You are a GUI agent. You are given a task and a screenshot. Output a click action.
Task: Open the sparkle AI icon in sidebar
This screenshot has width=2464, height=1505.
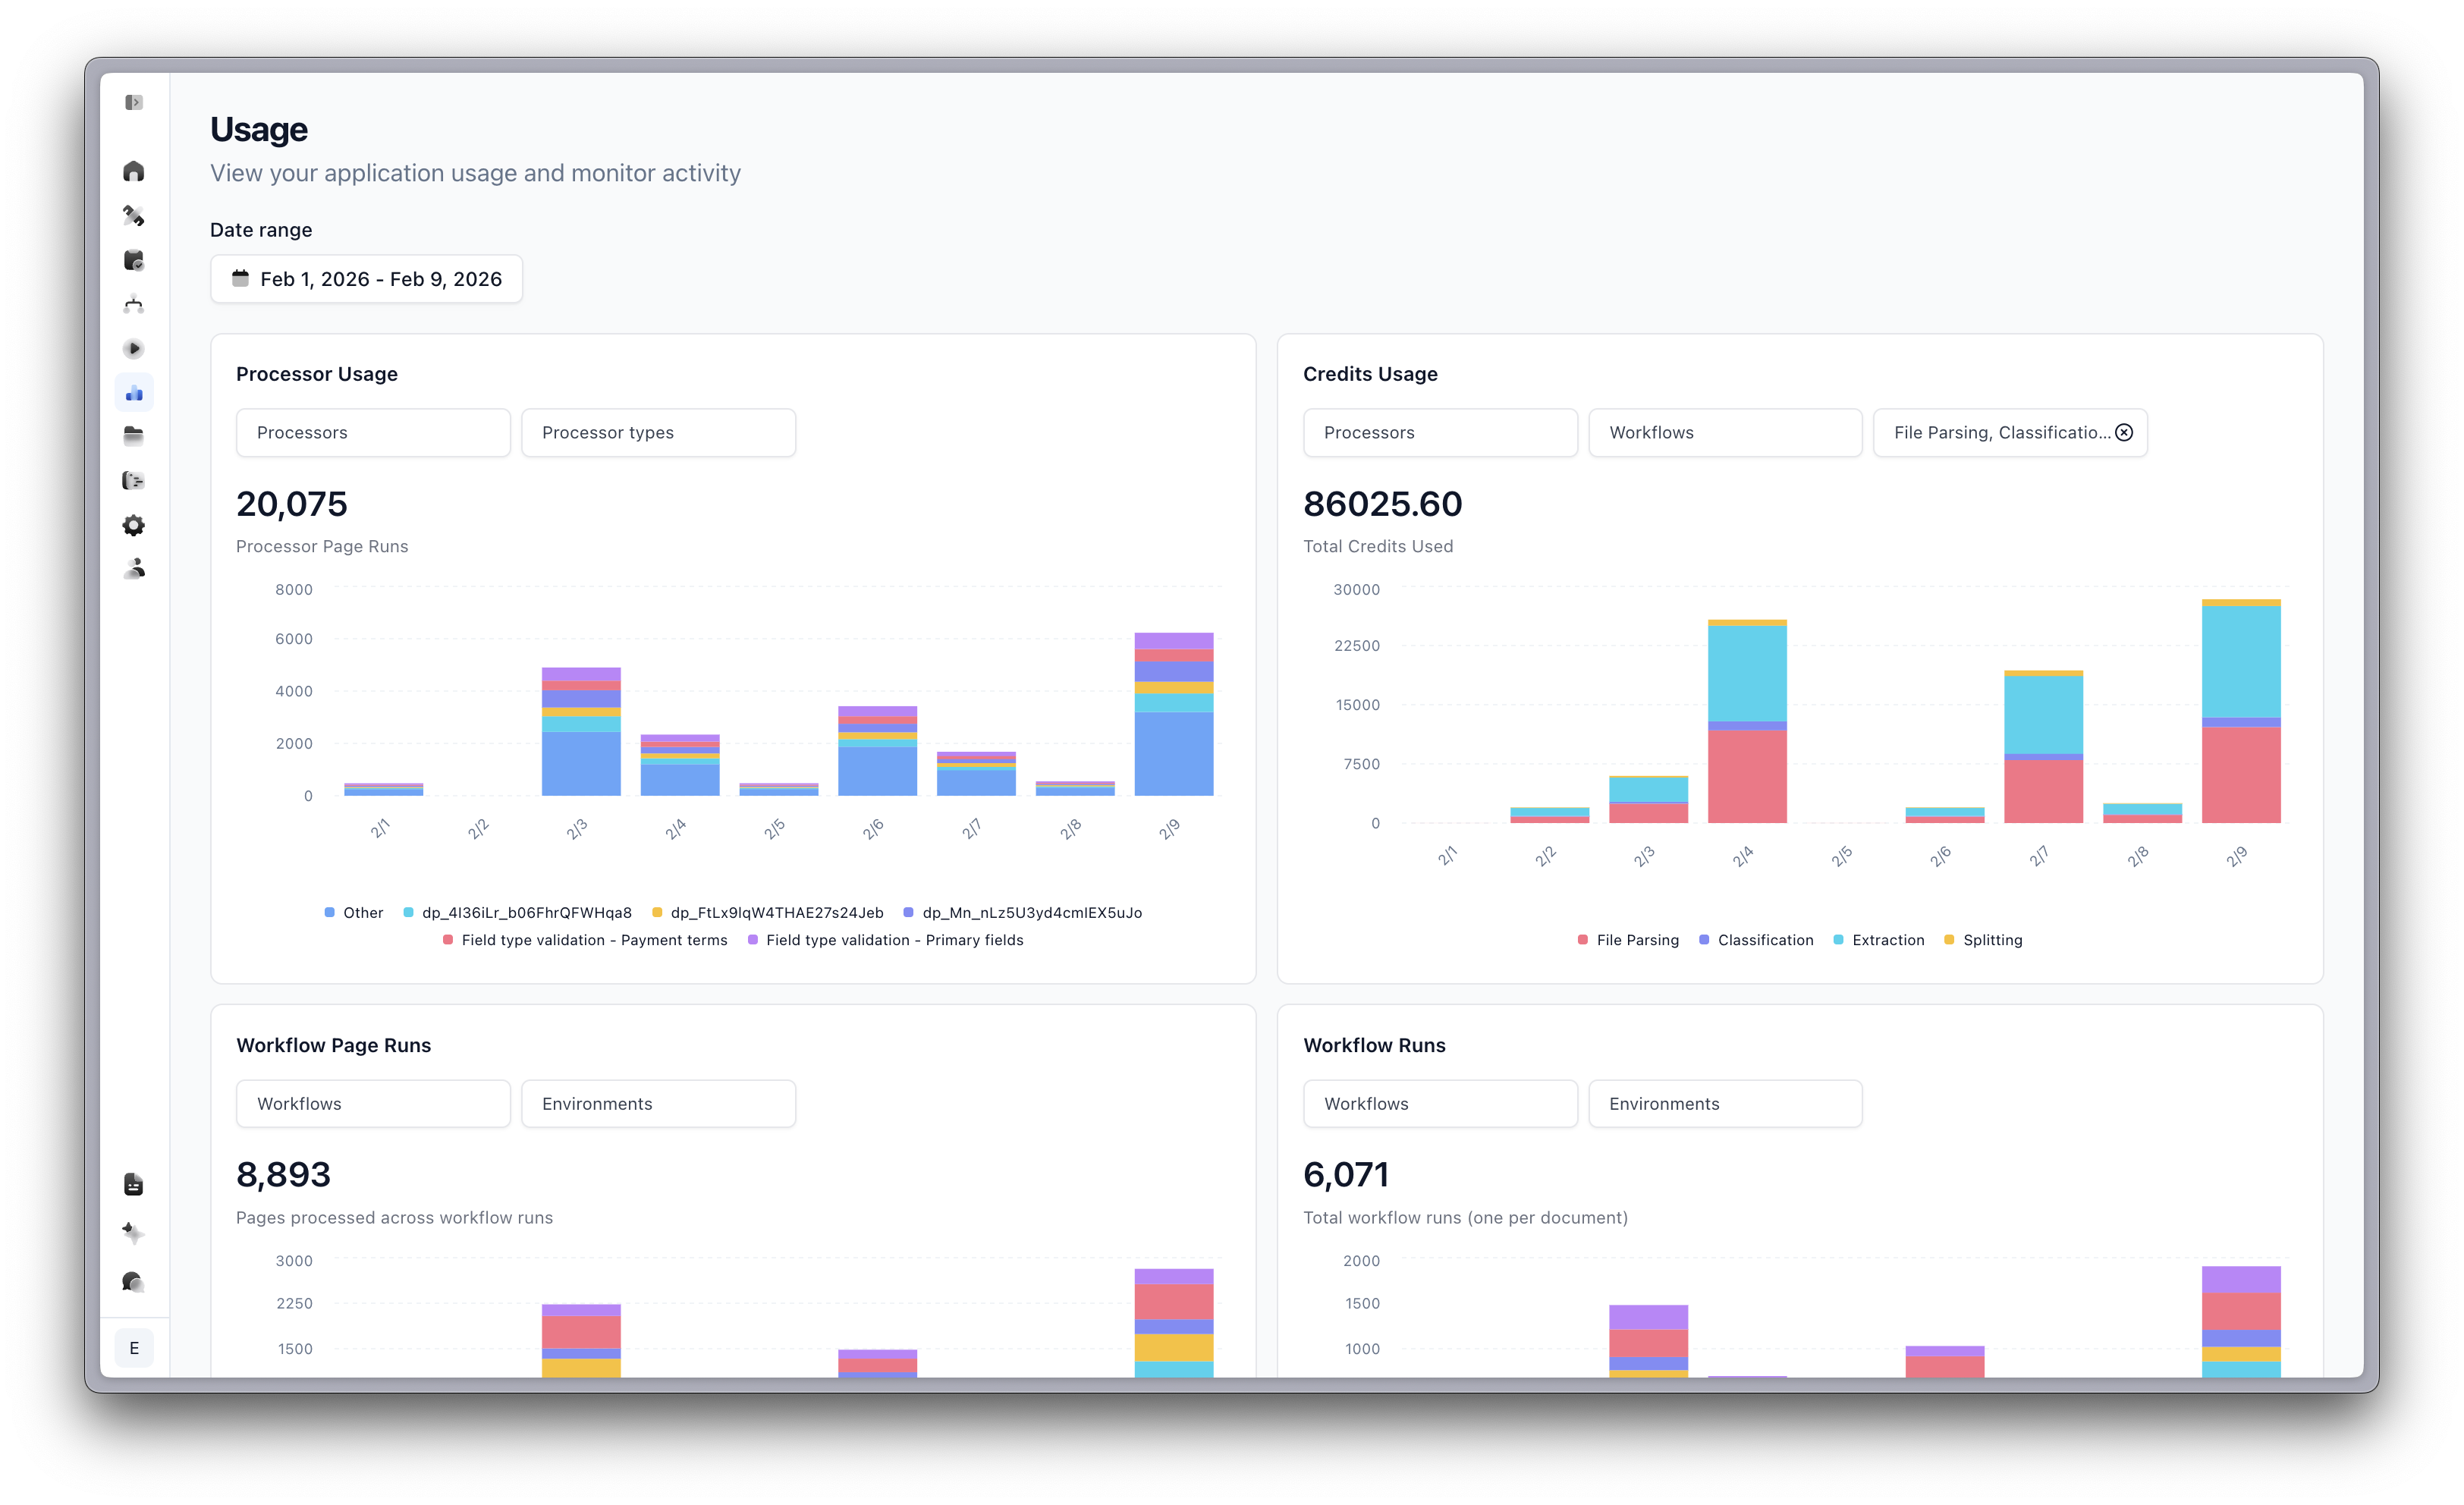134,1233
